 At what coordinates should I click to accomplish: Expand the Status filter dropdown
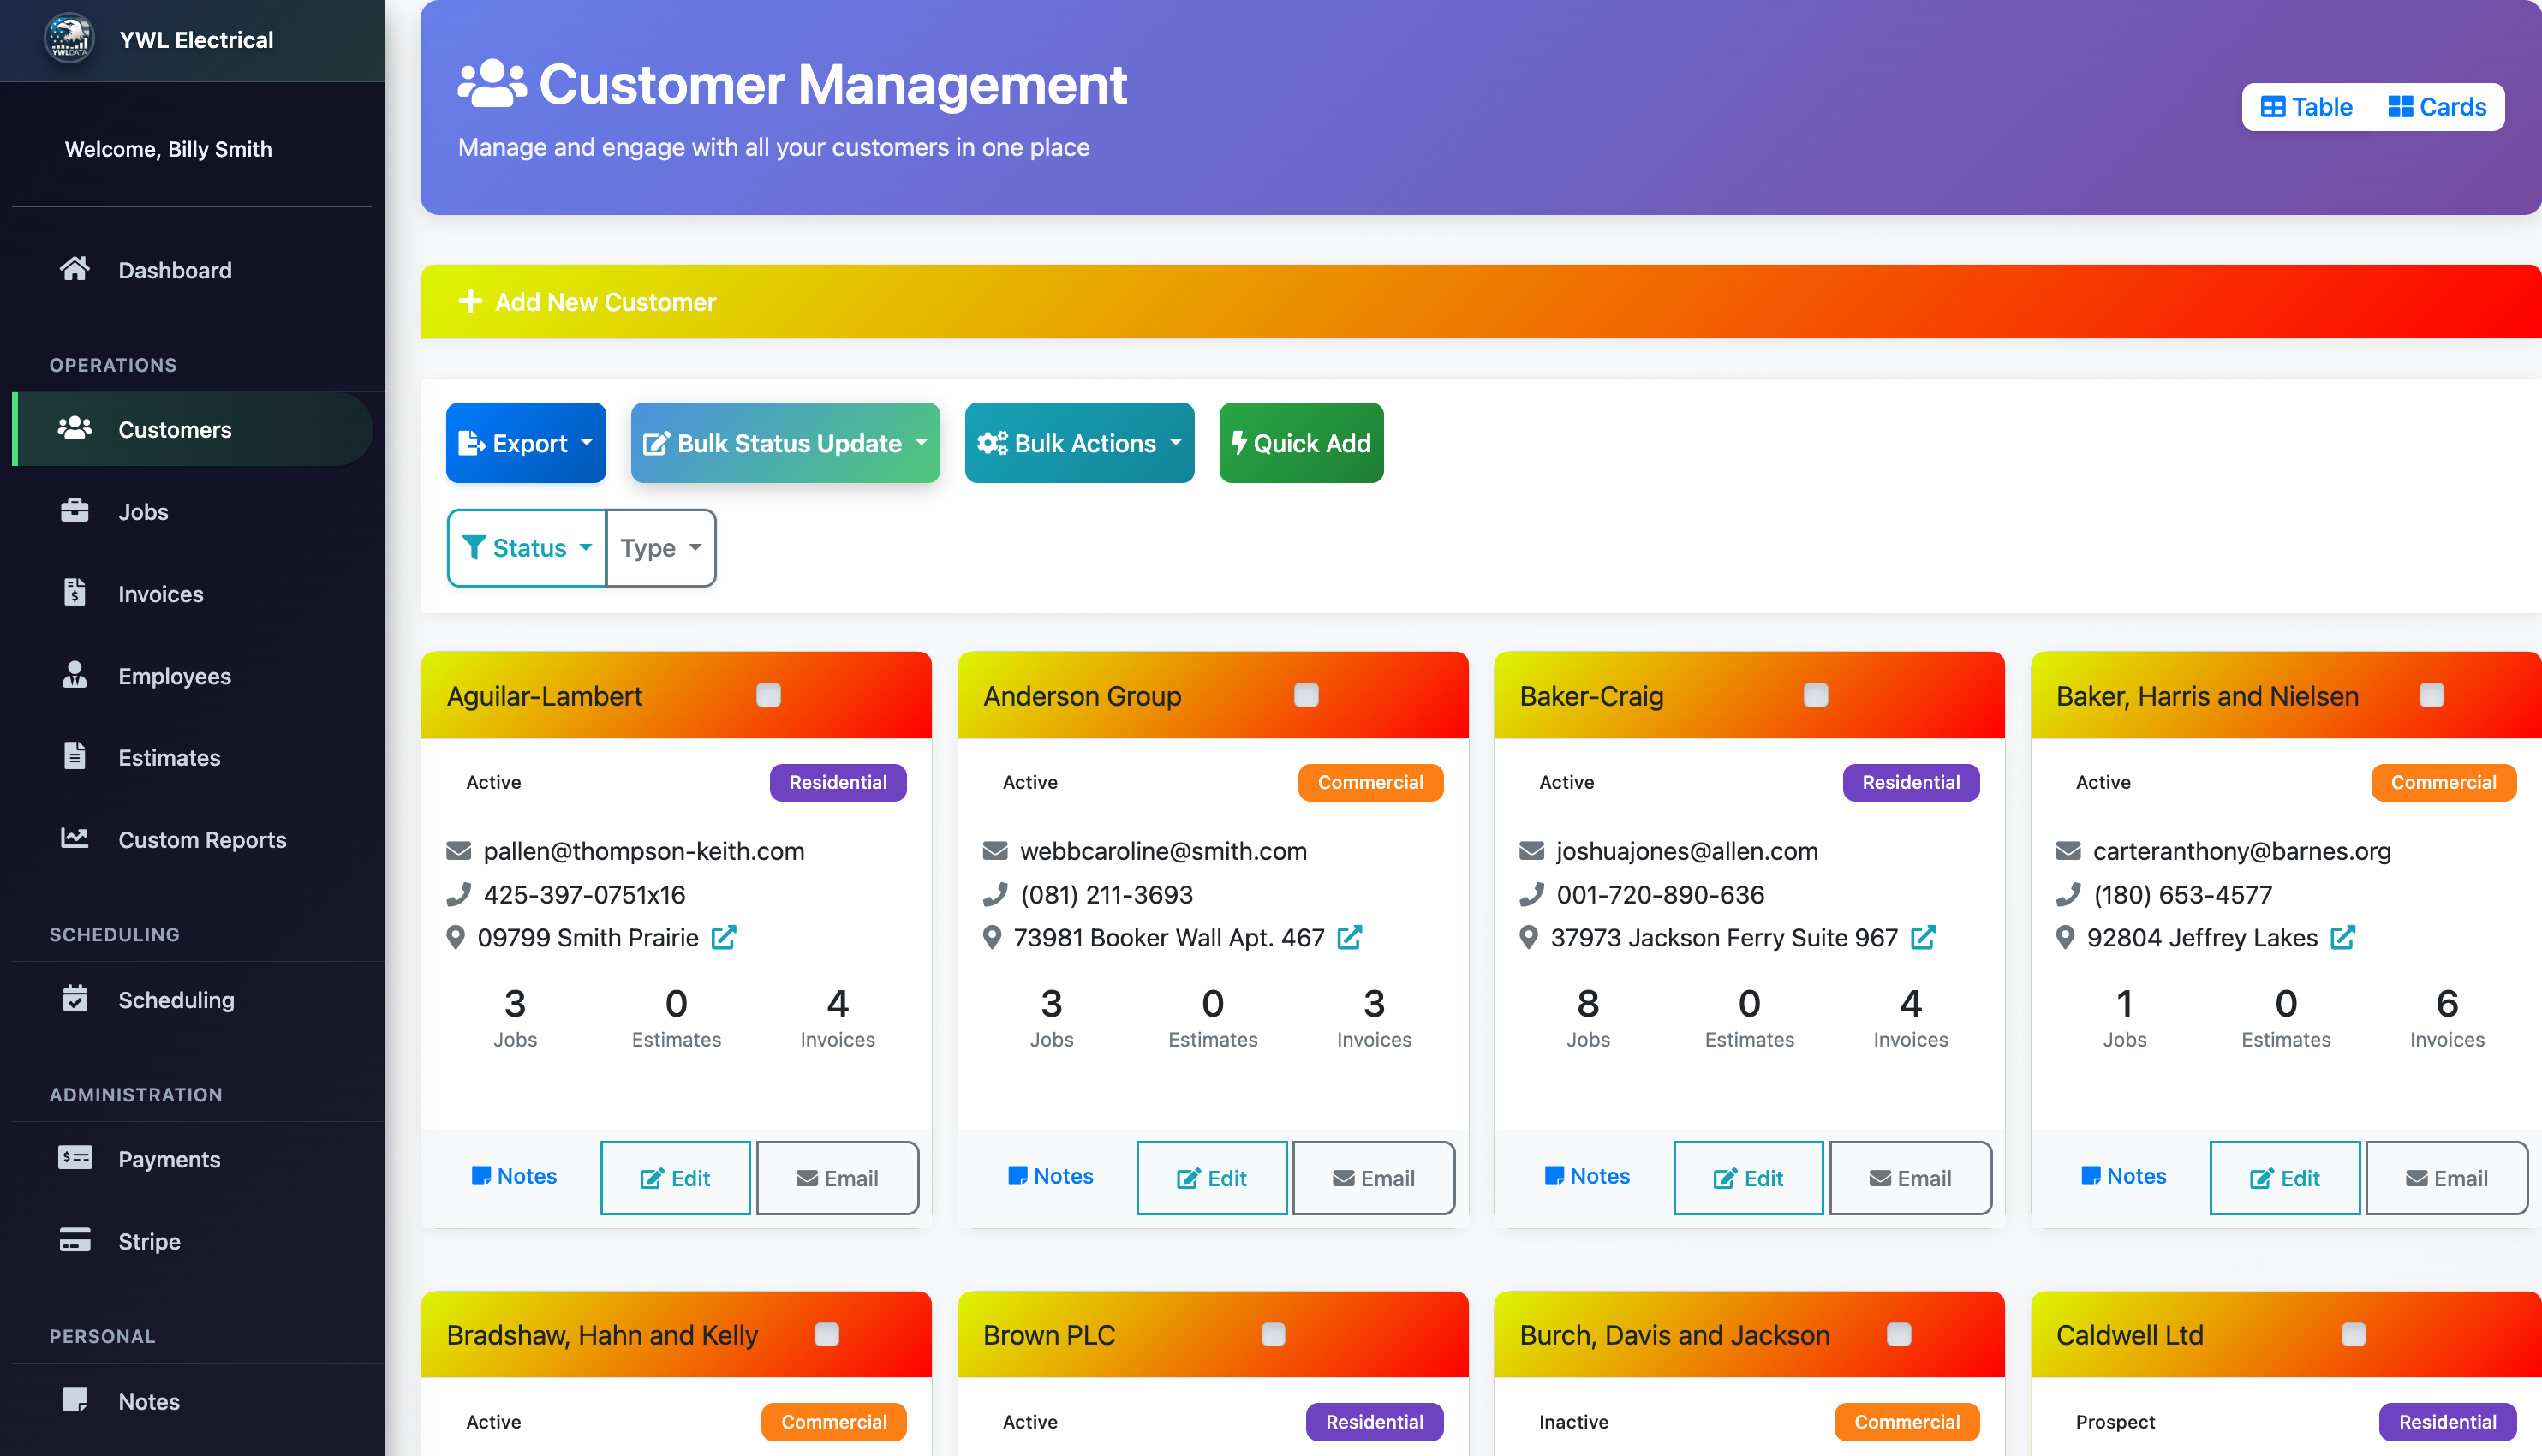pos(526,547)
